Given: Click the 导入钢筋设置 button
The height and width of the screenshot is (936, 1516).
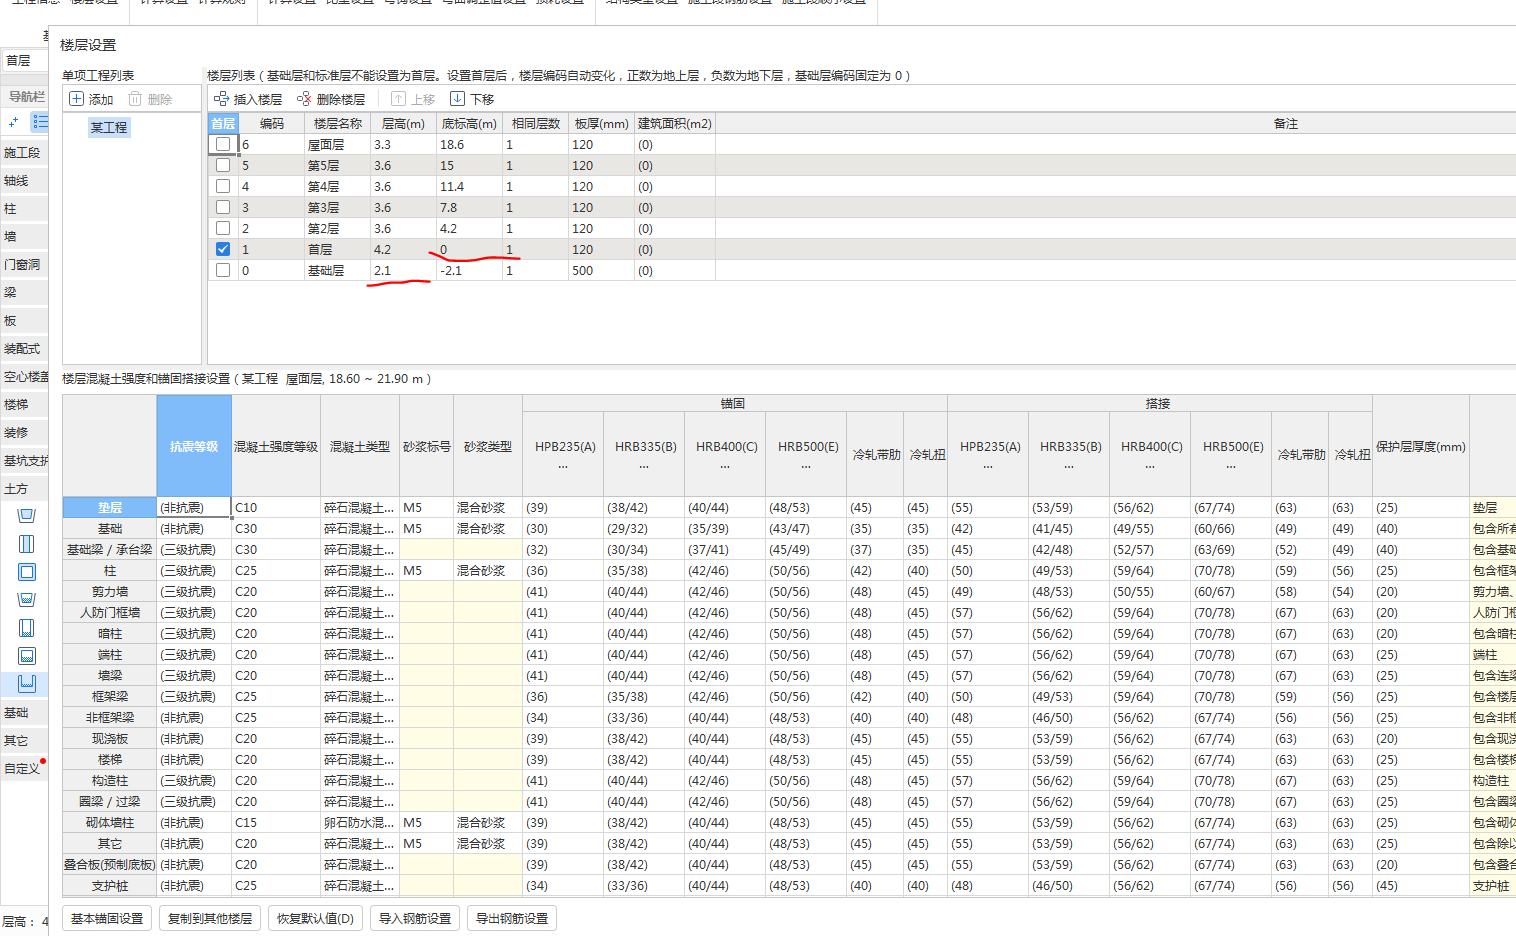Looking at the screenshot, I should pos(415,918).
